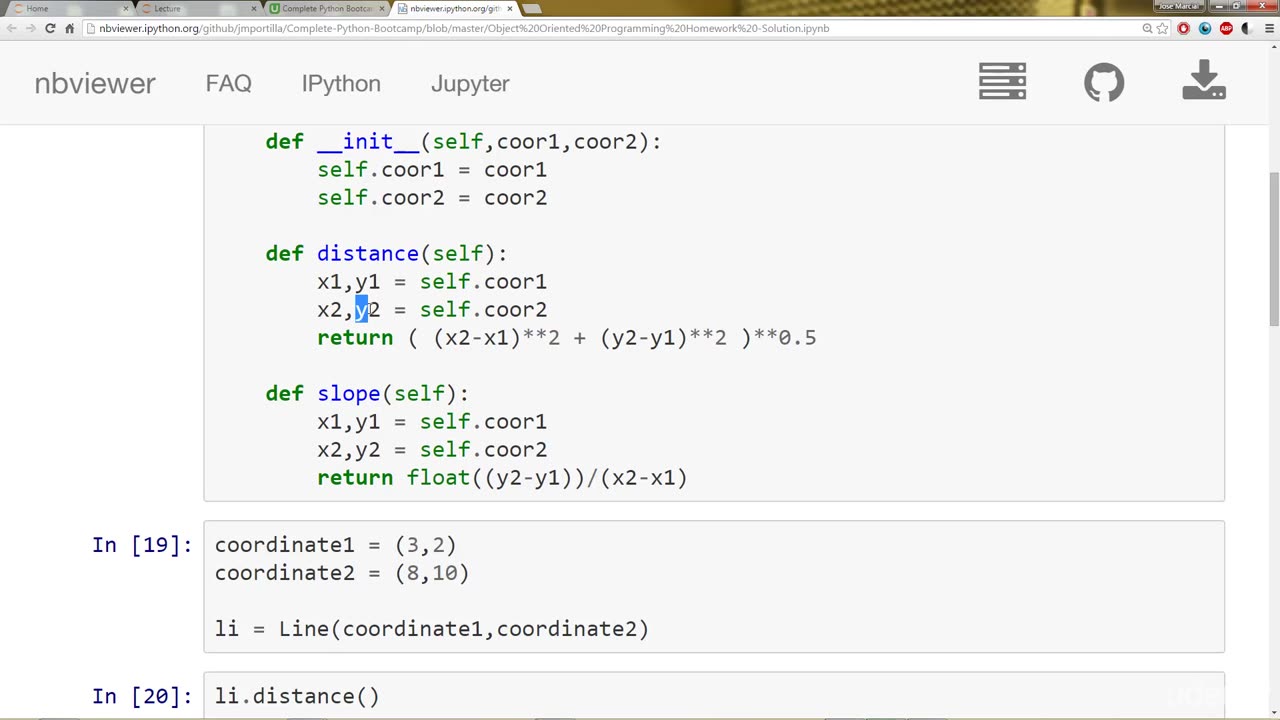
Task: Select the nbviewer.ipython.org tab
Action: pyautogui.click(x=453, y=9)
